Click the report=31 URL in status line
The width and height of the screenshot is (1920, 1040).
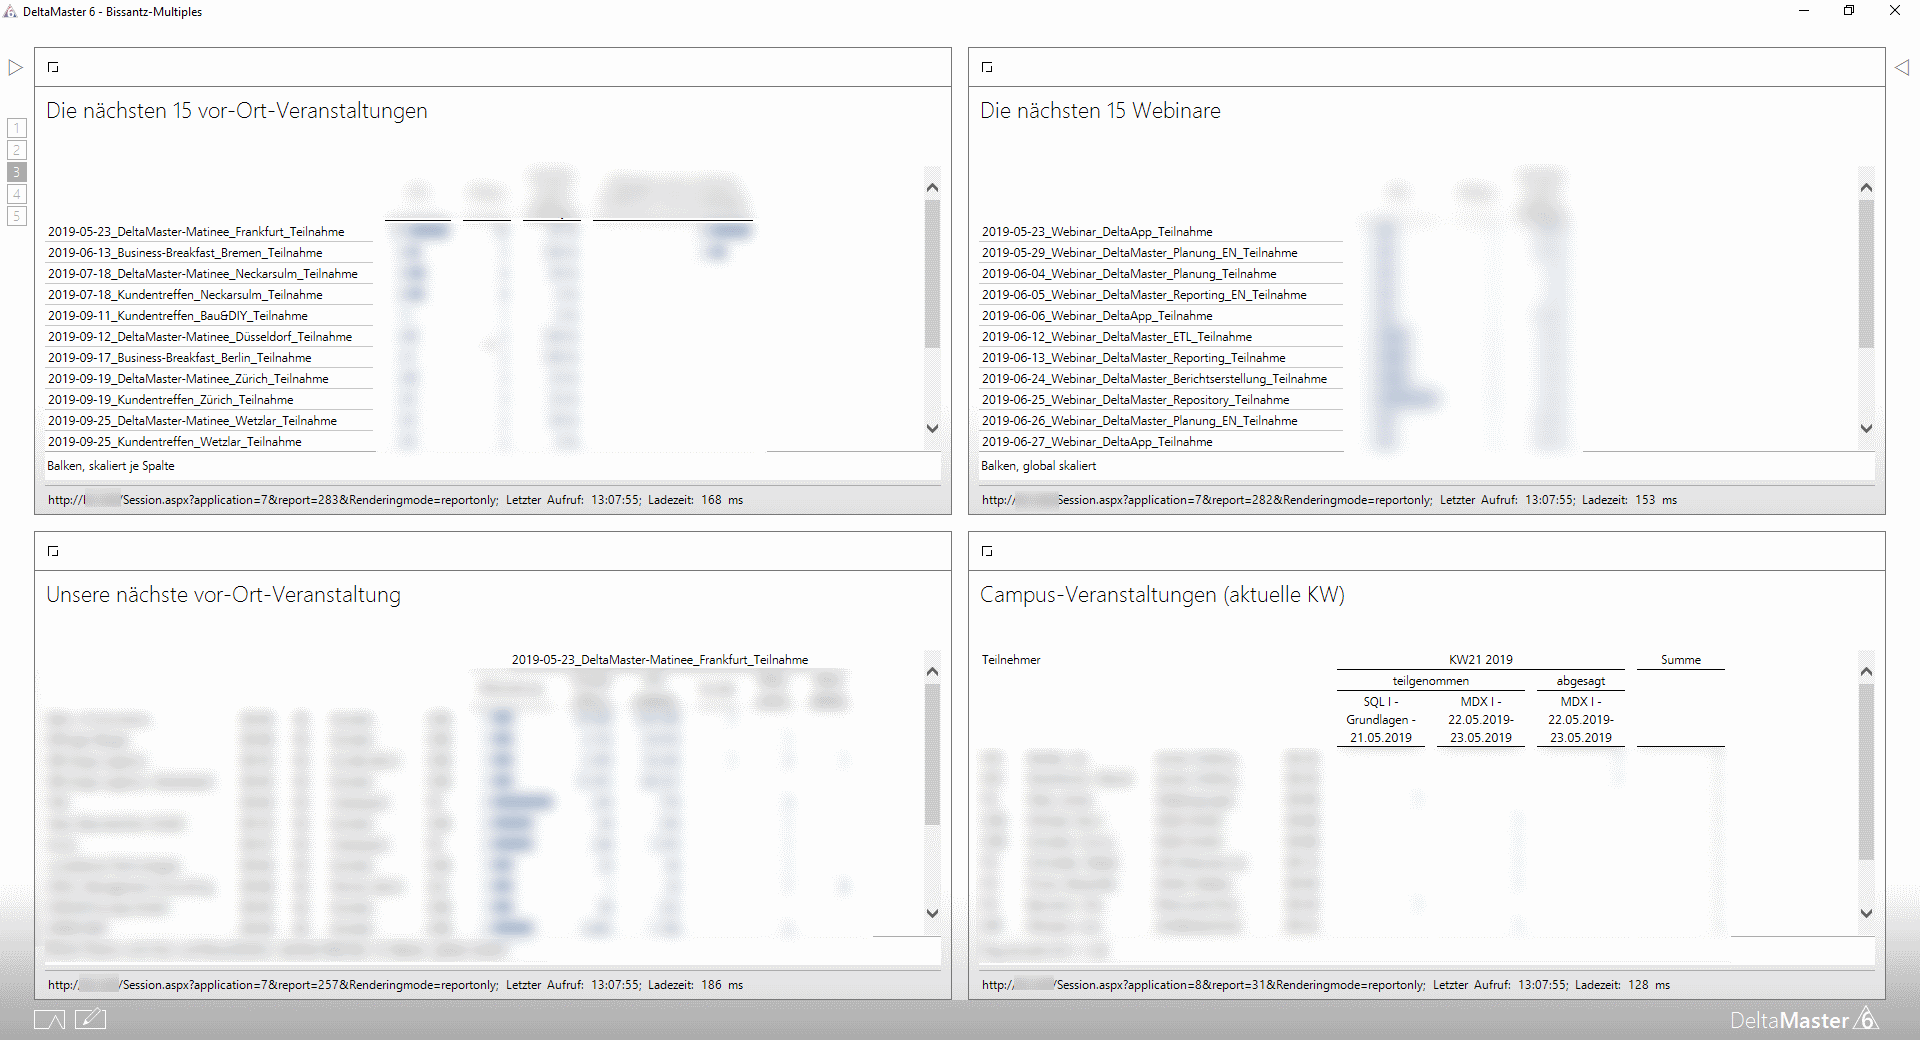point(1204,985)
